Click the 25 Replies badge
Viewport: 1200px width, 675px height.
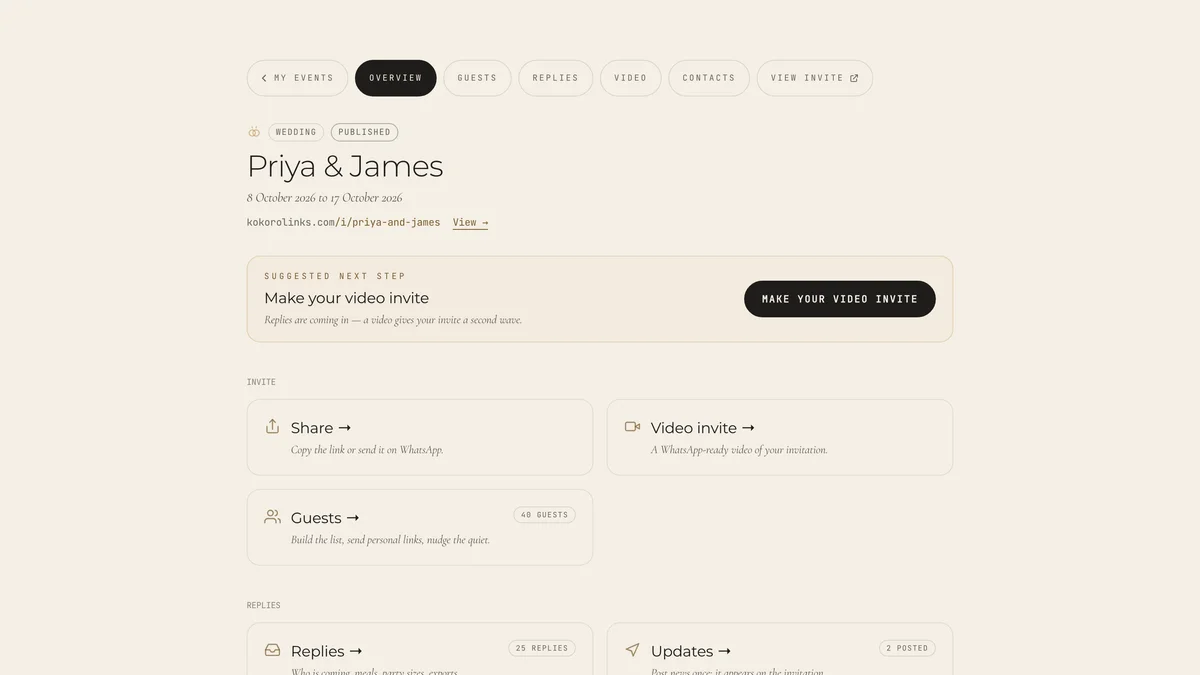(x=542, y=648)
